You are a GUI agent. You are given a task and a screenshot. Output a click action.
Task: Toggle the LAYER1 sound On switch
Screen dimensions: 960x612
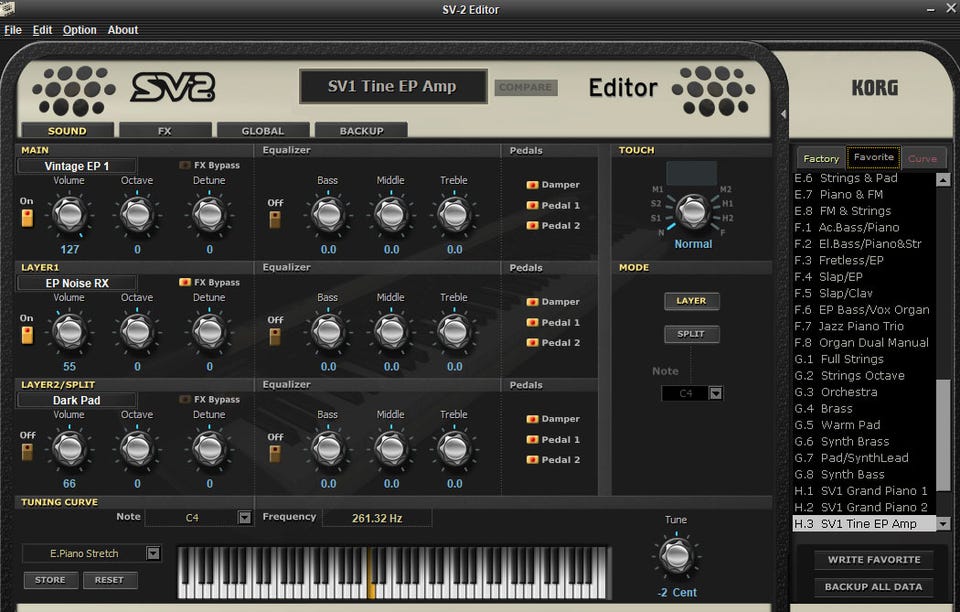[x=27, y=335]
